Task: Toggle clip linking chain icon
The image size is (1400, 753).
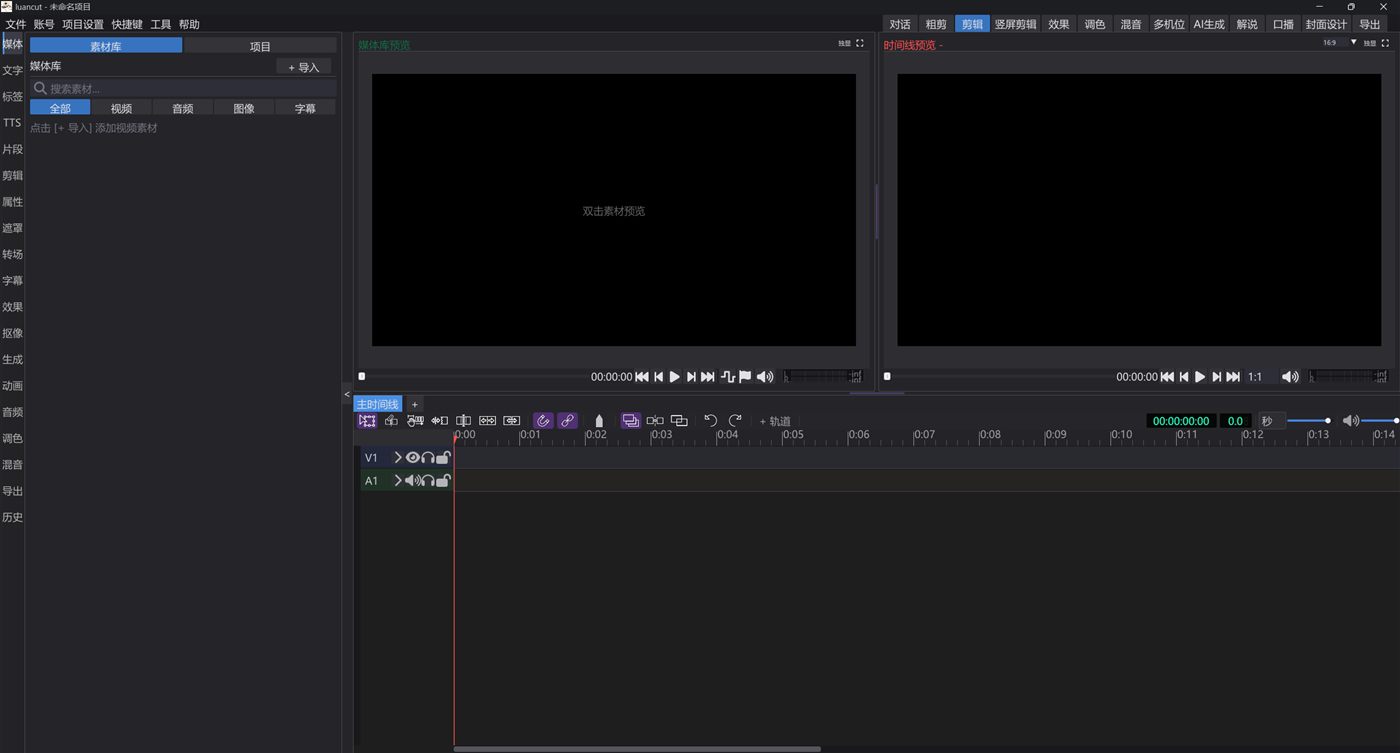Action: 567,421
